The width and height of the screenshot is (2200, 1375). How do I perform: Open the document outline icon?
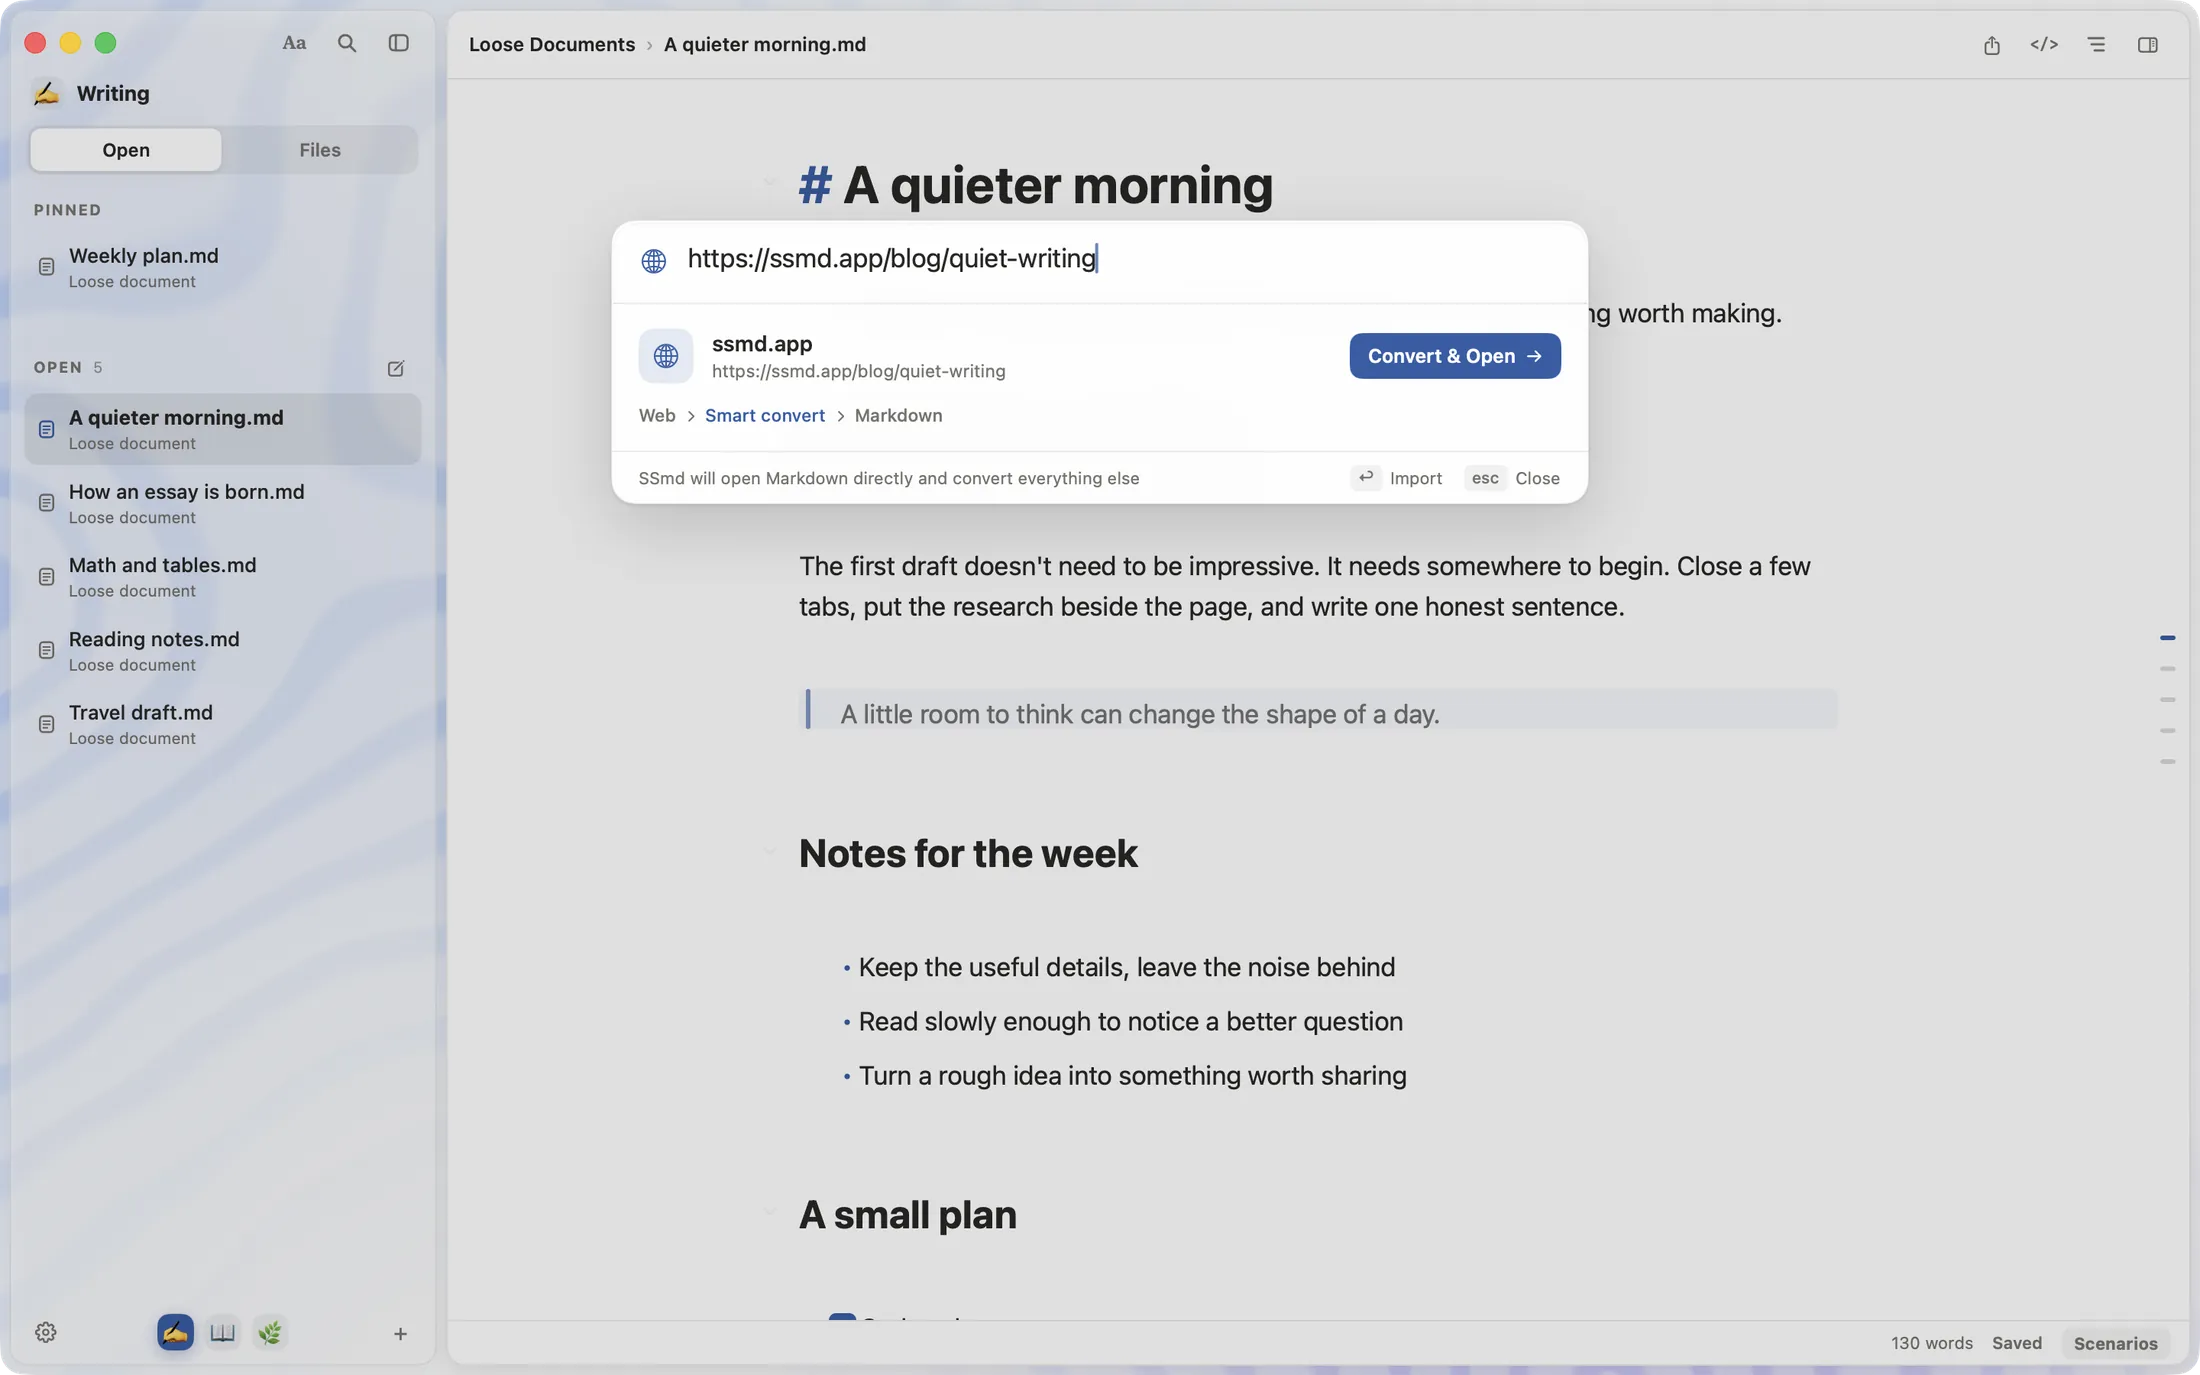pos(2096,45)
